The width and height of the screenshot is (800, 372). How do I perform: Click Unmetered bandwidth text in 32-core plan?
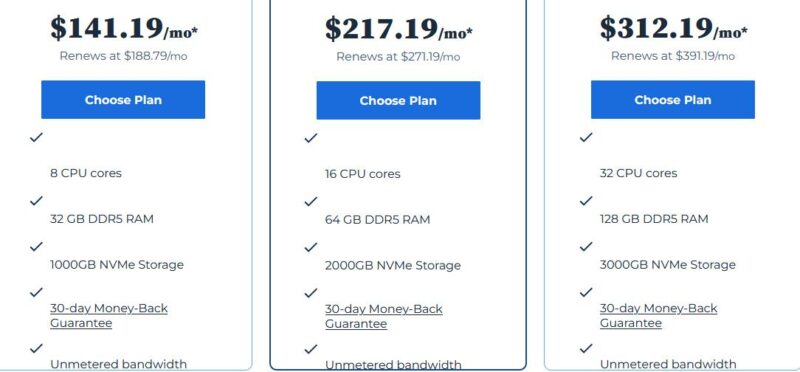668,364
